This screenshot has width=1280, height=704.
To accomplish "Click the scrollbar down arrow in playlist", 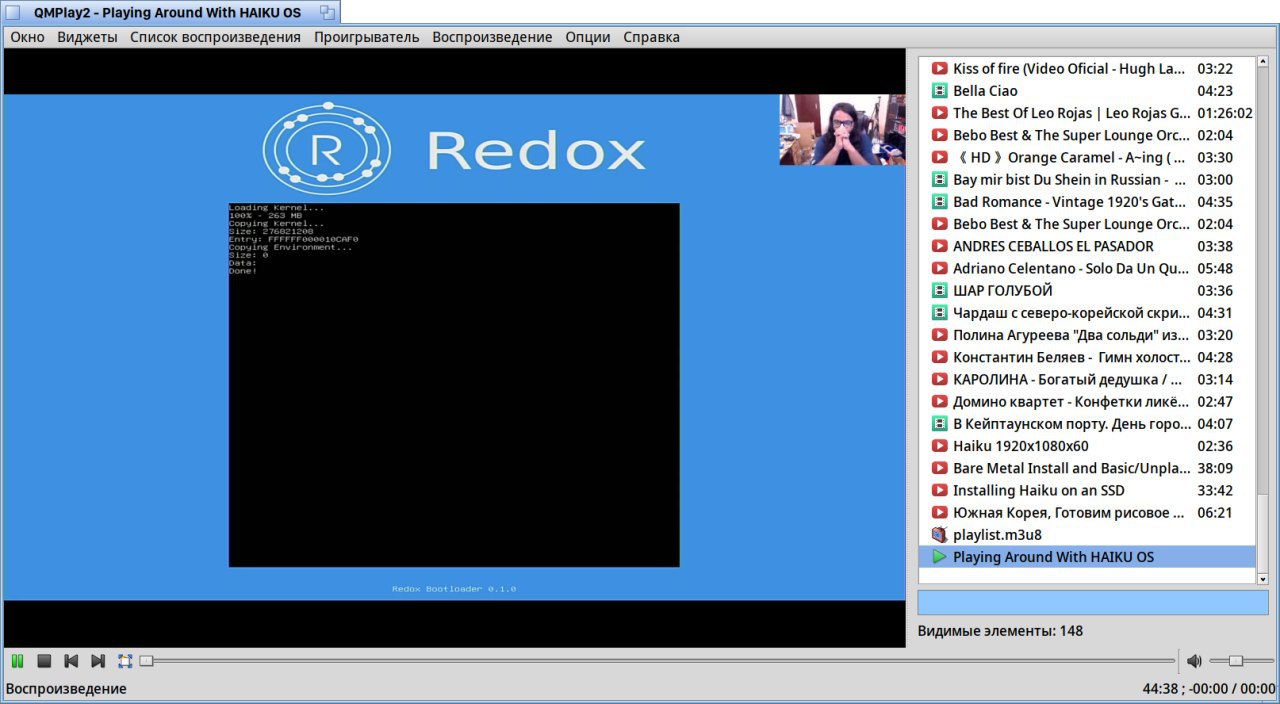I will point(1262,579).
